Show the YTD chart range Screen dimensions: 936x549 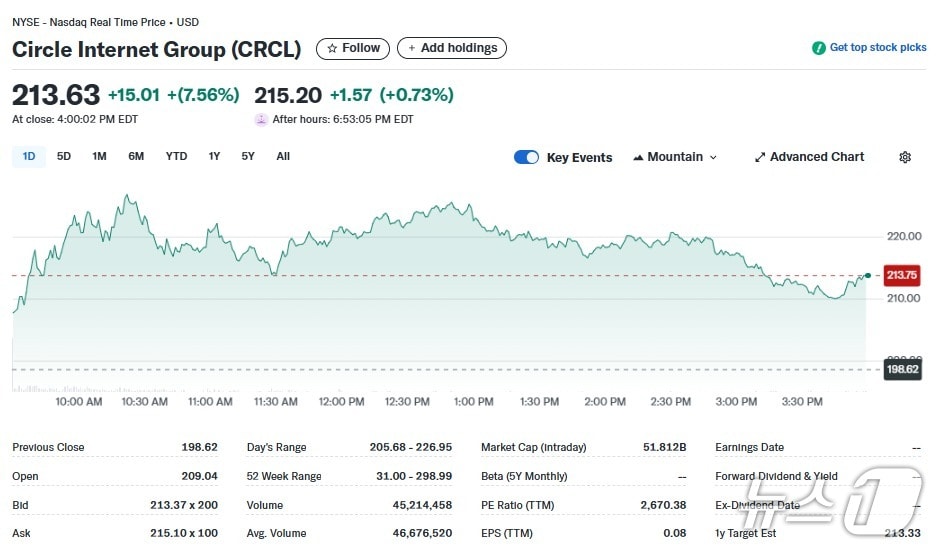pyautogui.click(x=176, y=156)
